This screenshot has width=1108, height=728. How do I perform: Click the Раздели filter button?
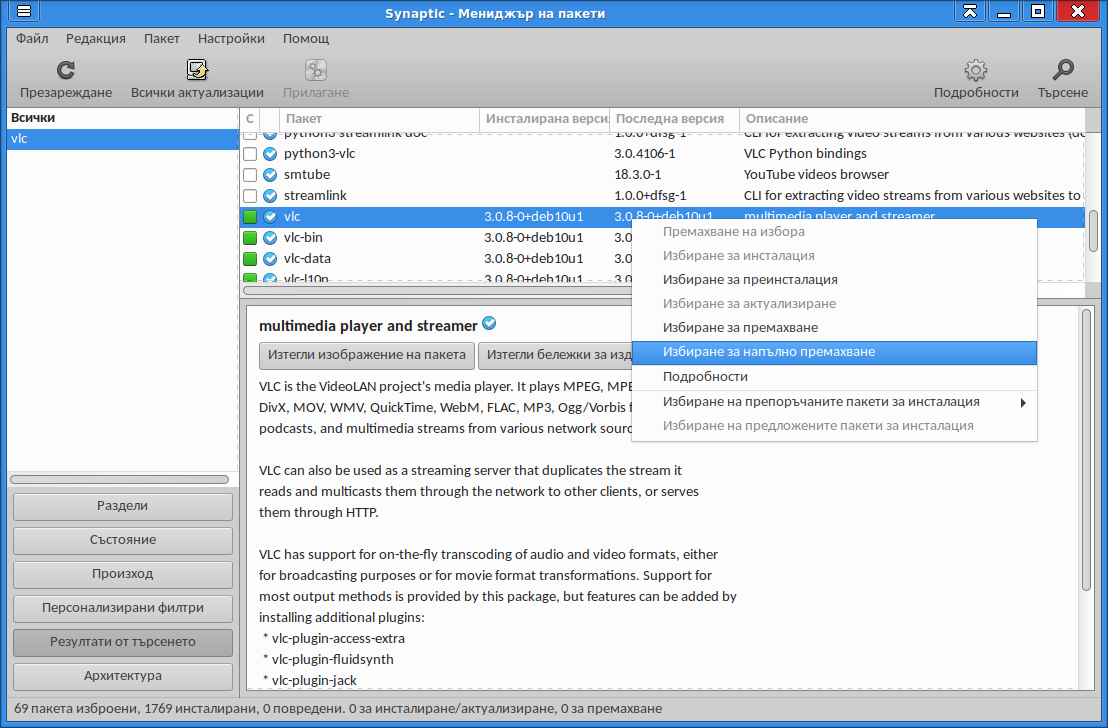pos(123,506)
